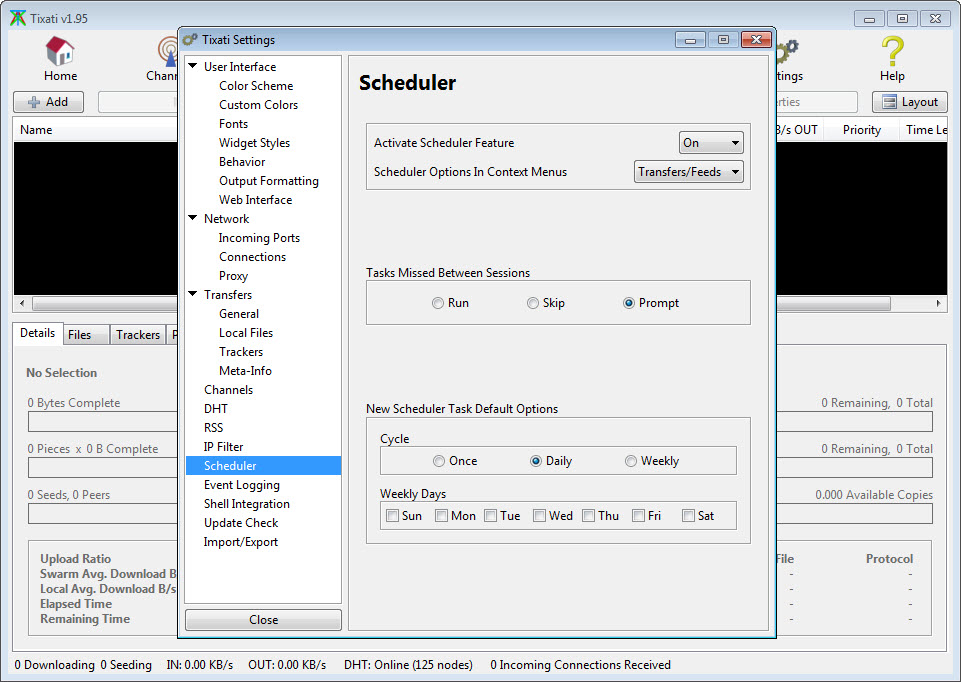Select Local Files in settings tree
This screenshot has height=682, width=961.
[x=246, y=333]
